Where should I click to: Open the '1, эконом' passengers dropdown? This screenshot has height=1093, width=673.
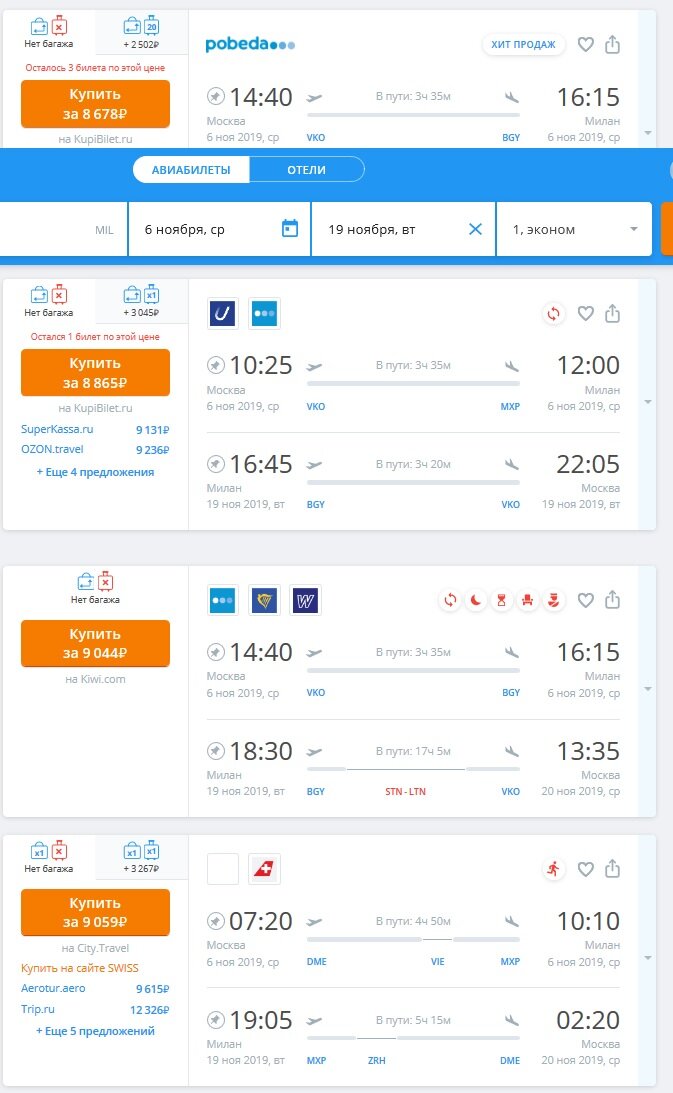pos(574,228)
